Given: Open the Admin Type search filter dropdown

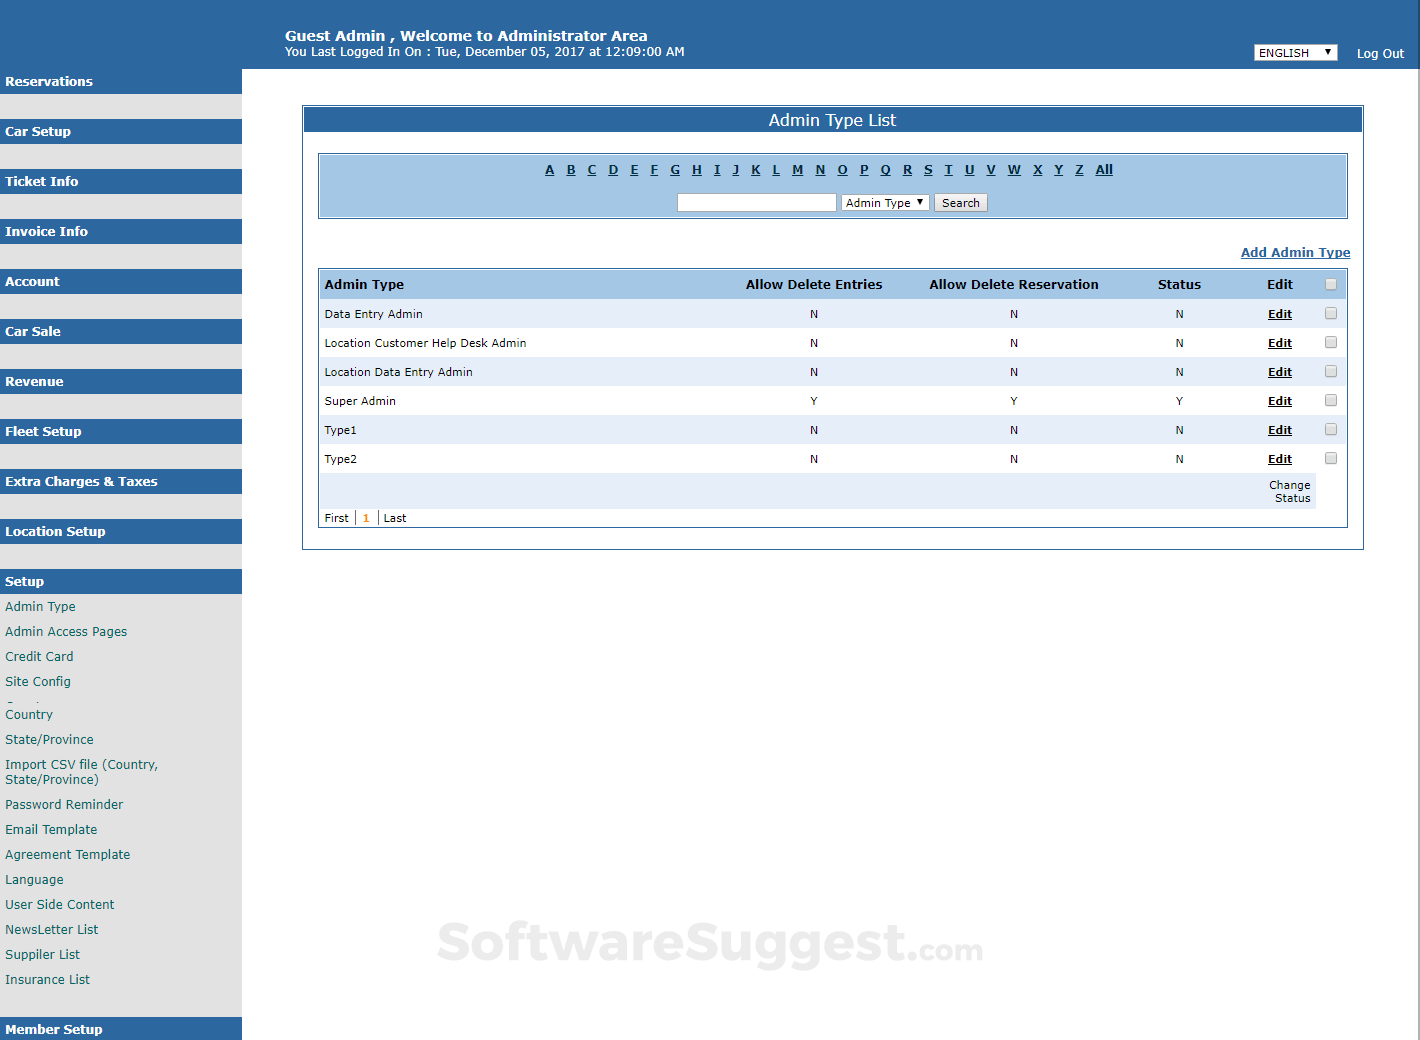Looking at the screenshot, I should pyautogui.click(x=884, y=202).
